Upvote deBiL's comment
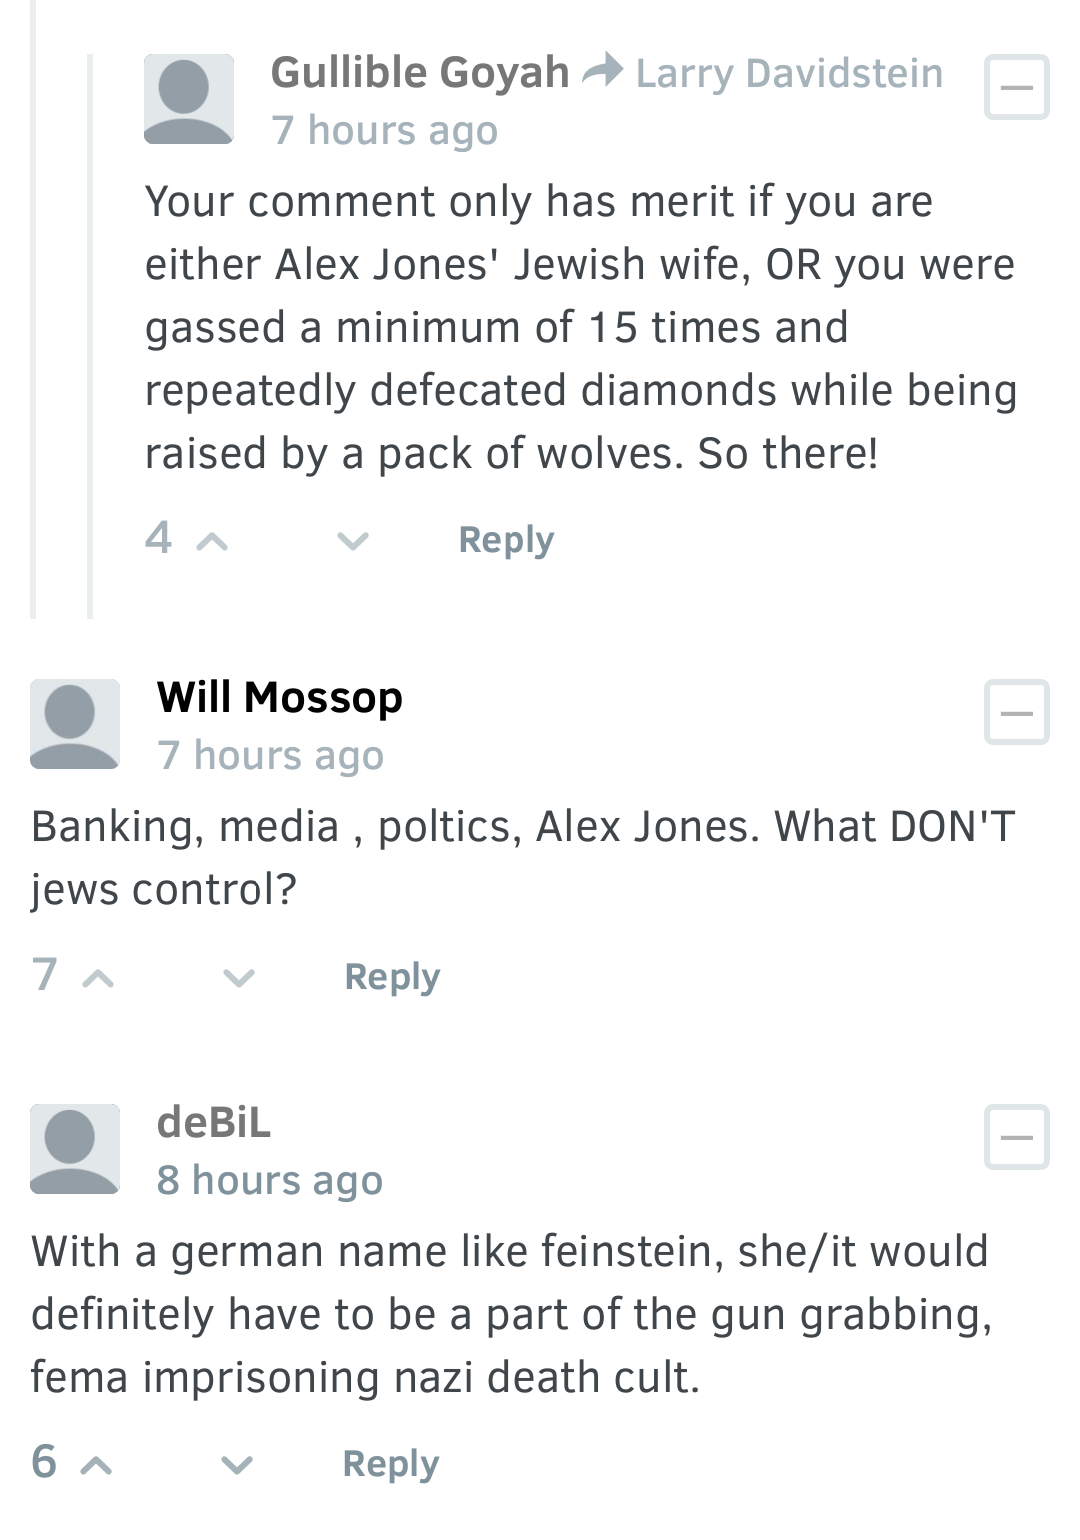Image resolution: width=1080 pixels, height=1540 pixels. tap(96, 1465)
